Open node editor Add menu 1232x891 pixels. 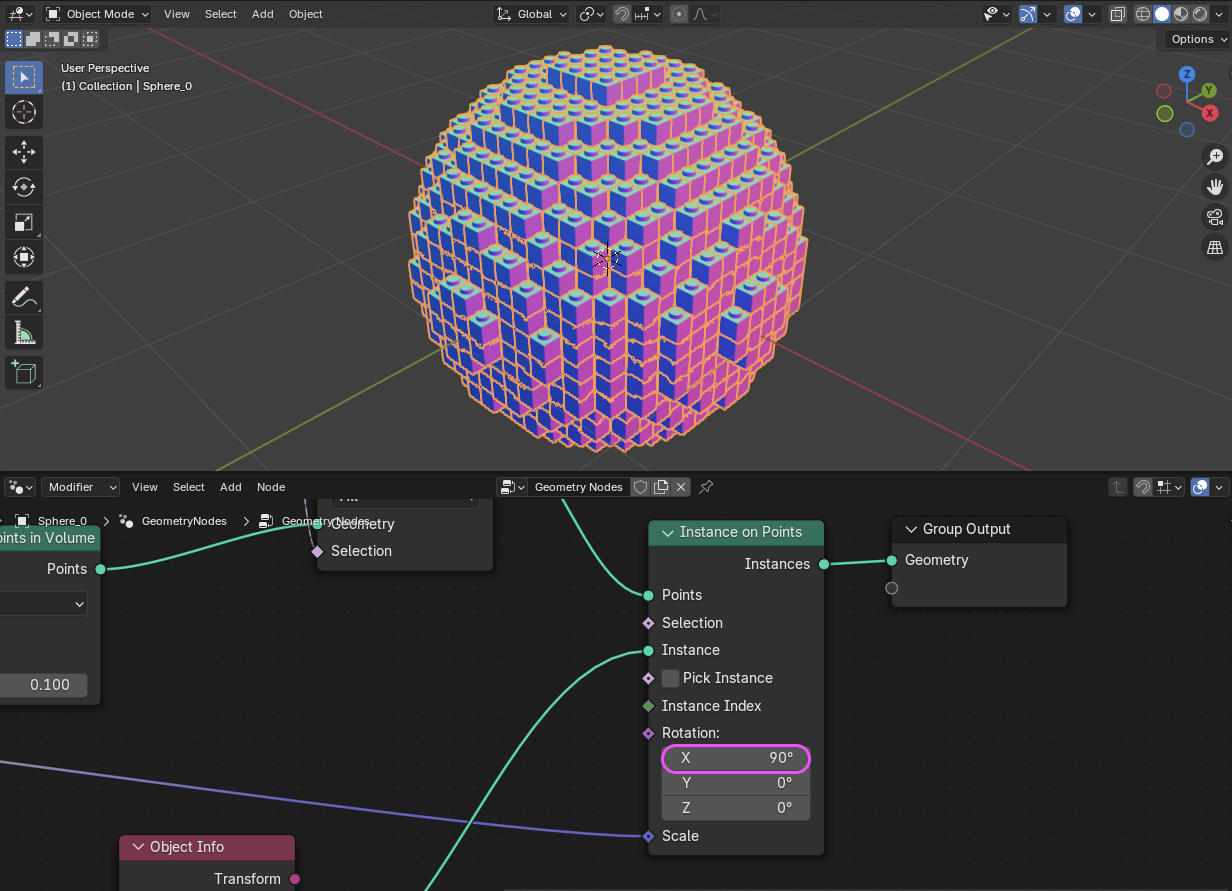[x=231, y=487]
